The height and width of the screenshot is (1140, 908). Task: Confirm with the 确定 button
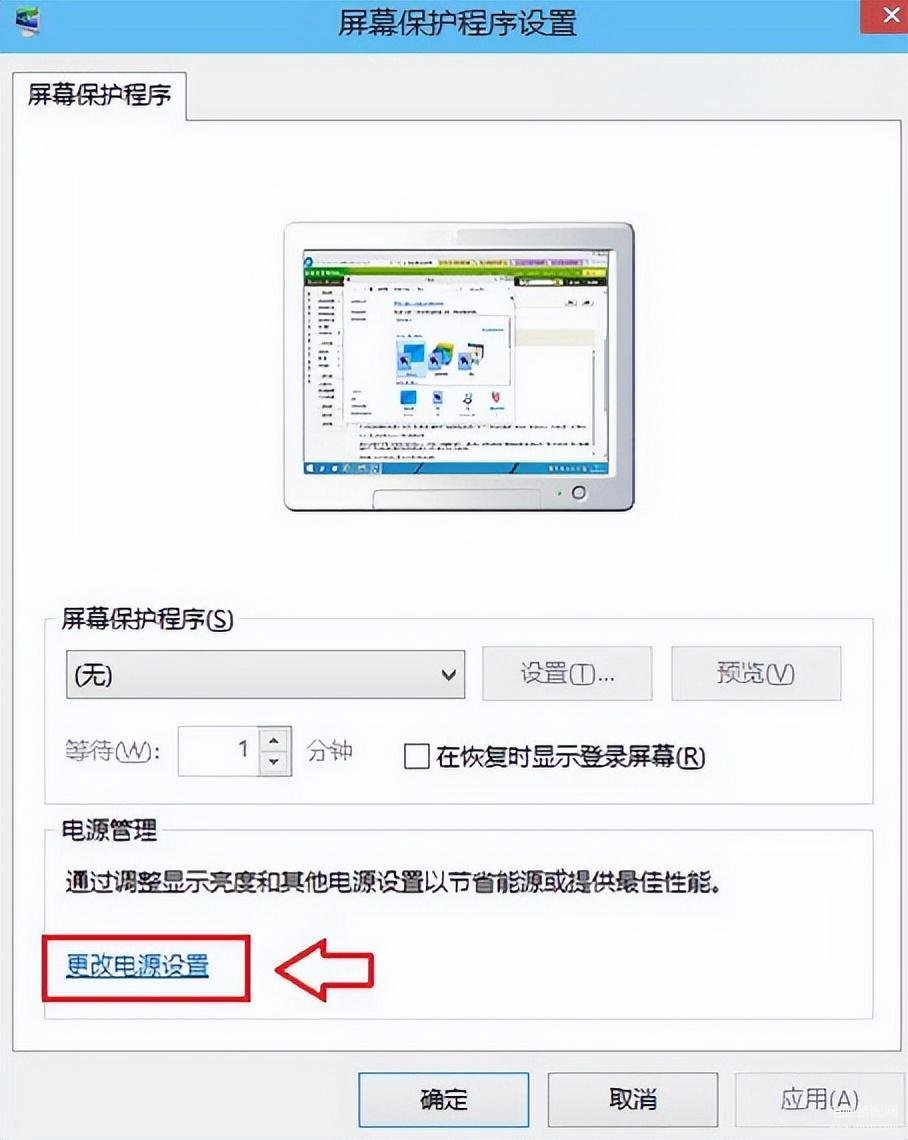443,1099
